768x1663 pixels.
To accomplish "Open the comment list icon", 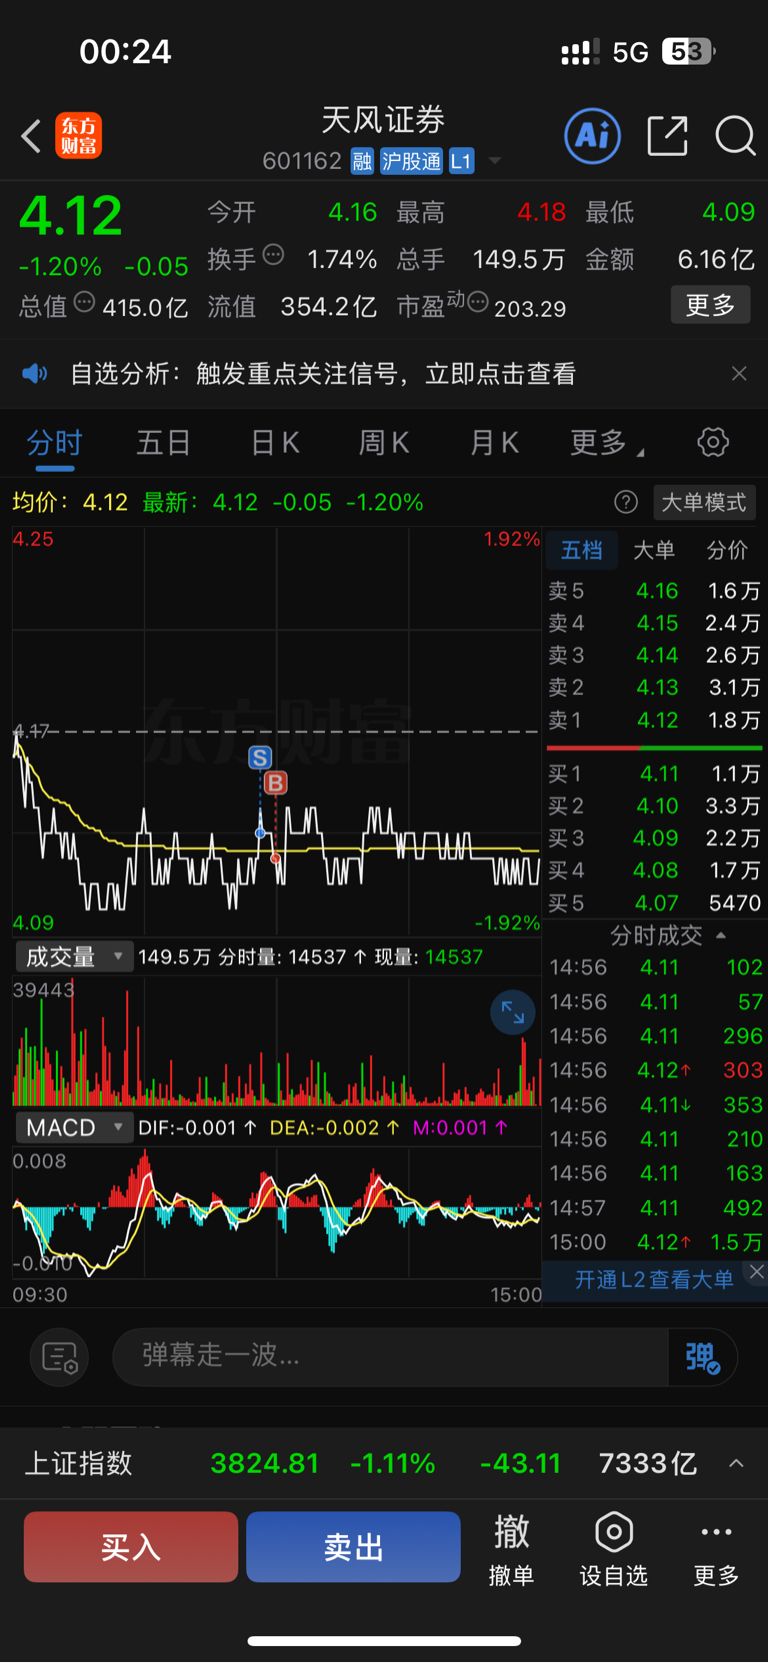I will (x=60, y=1357).
